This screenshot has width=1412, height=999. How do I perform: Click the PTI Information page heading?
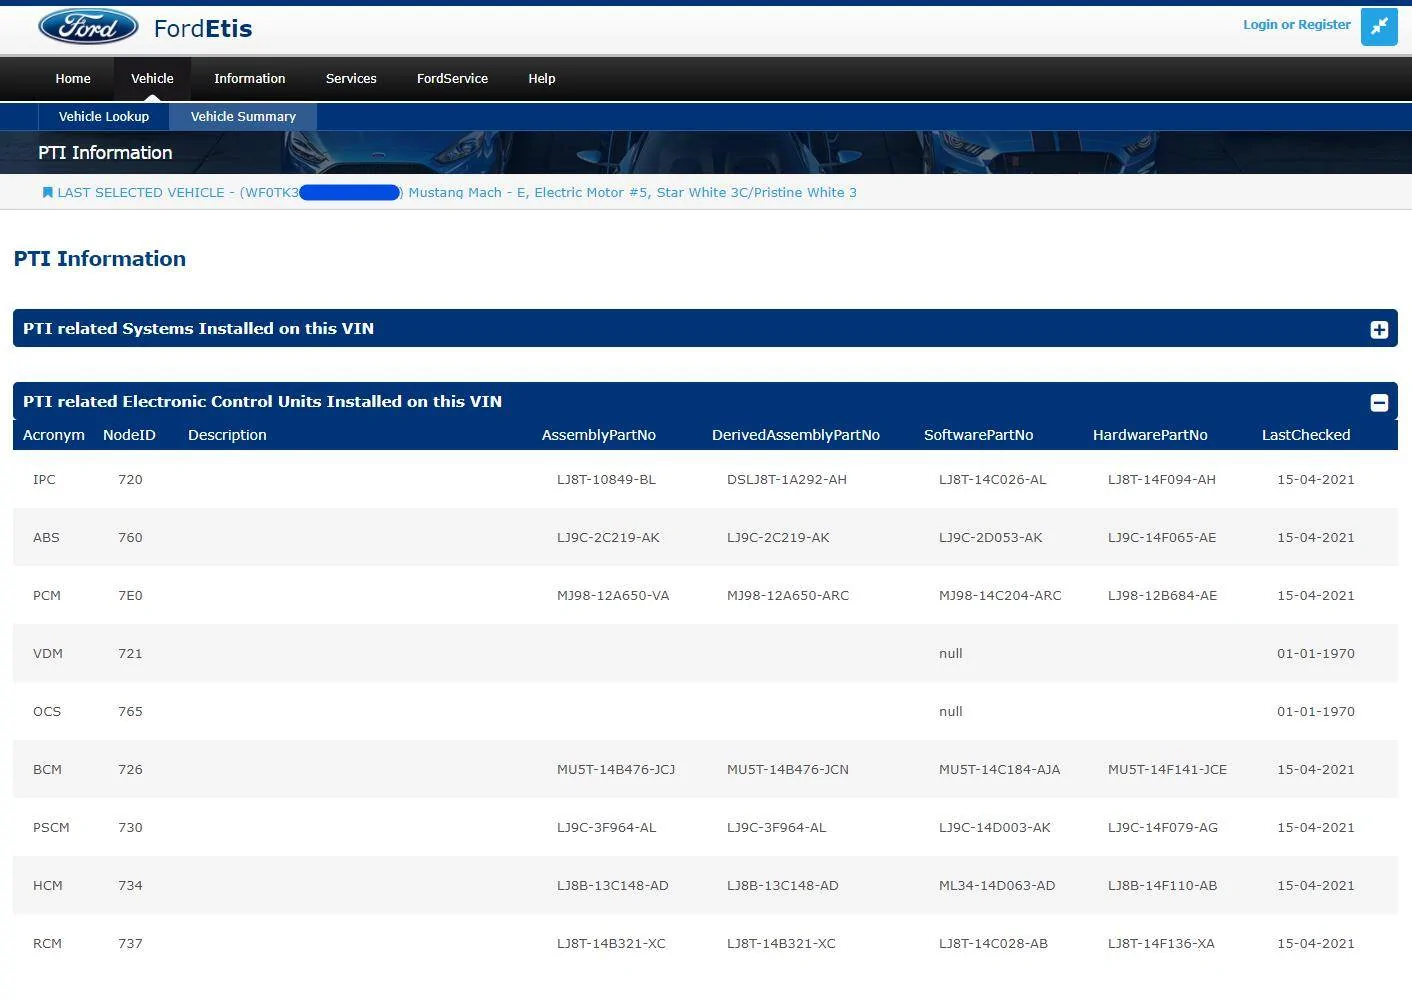click(x=100, y=259)
